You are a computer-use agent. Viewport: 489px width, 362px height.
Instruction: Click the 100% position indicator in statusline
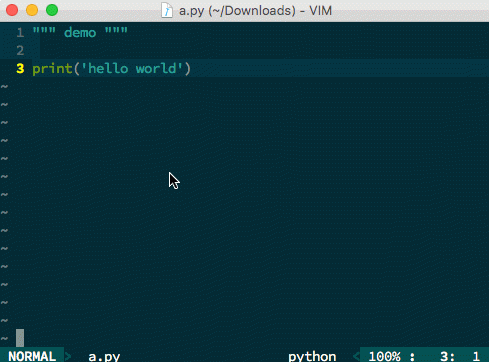coord(384,356)
